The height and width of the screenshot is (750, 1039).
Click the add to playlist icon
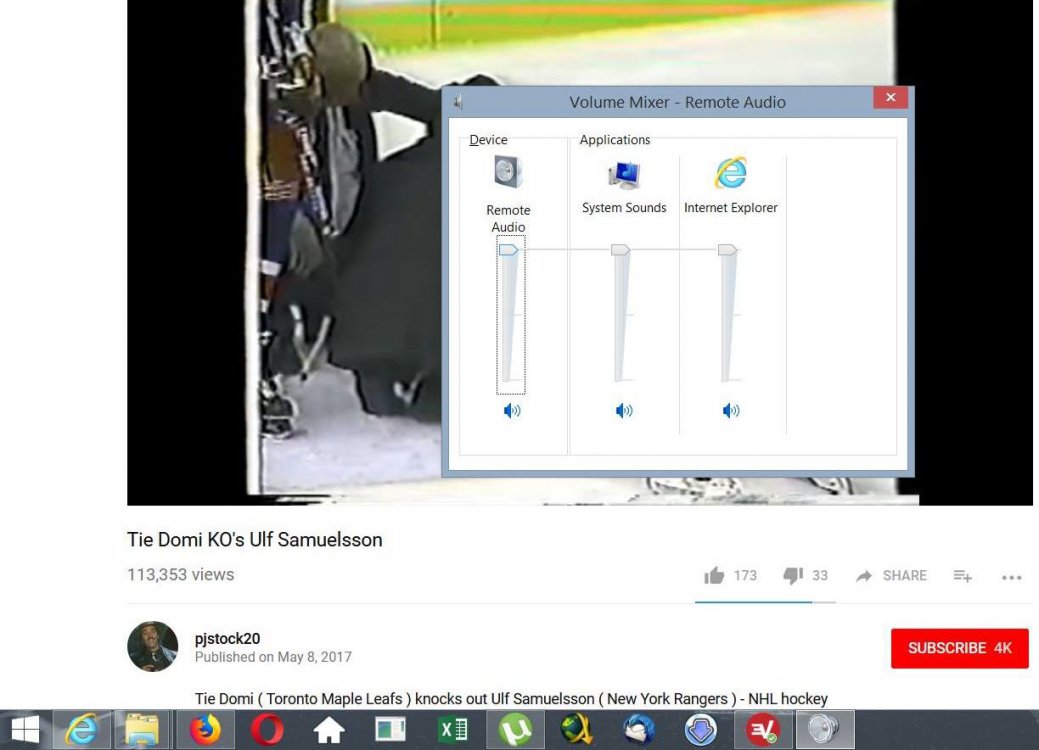click(962, 575)
